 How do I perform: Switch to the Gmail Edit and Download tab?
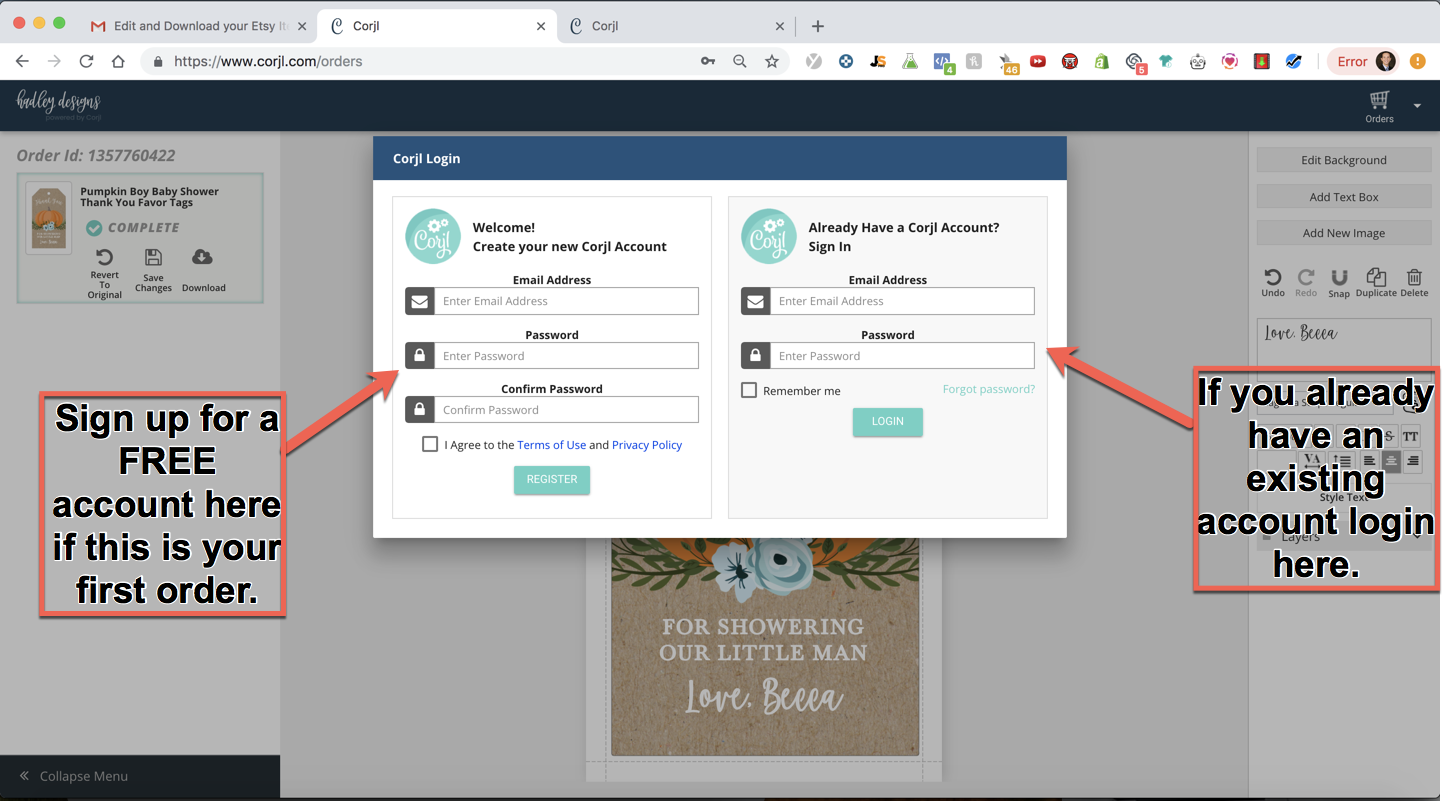point(198,26)
